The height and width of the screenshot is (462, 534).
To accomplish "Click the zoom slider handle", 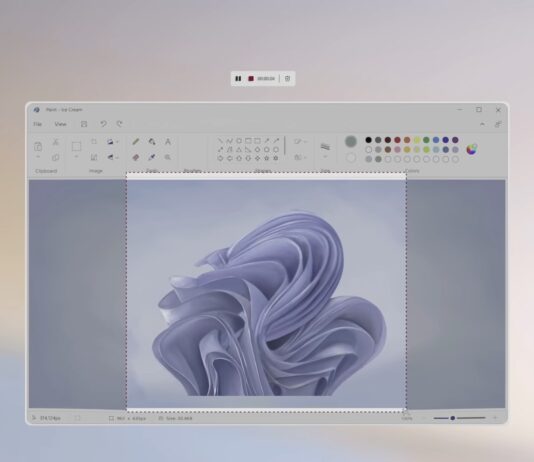I will (453, 418).
